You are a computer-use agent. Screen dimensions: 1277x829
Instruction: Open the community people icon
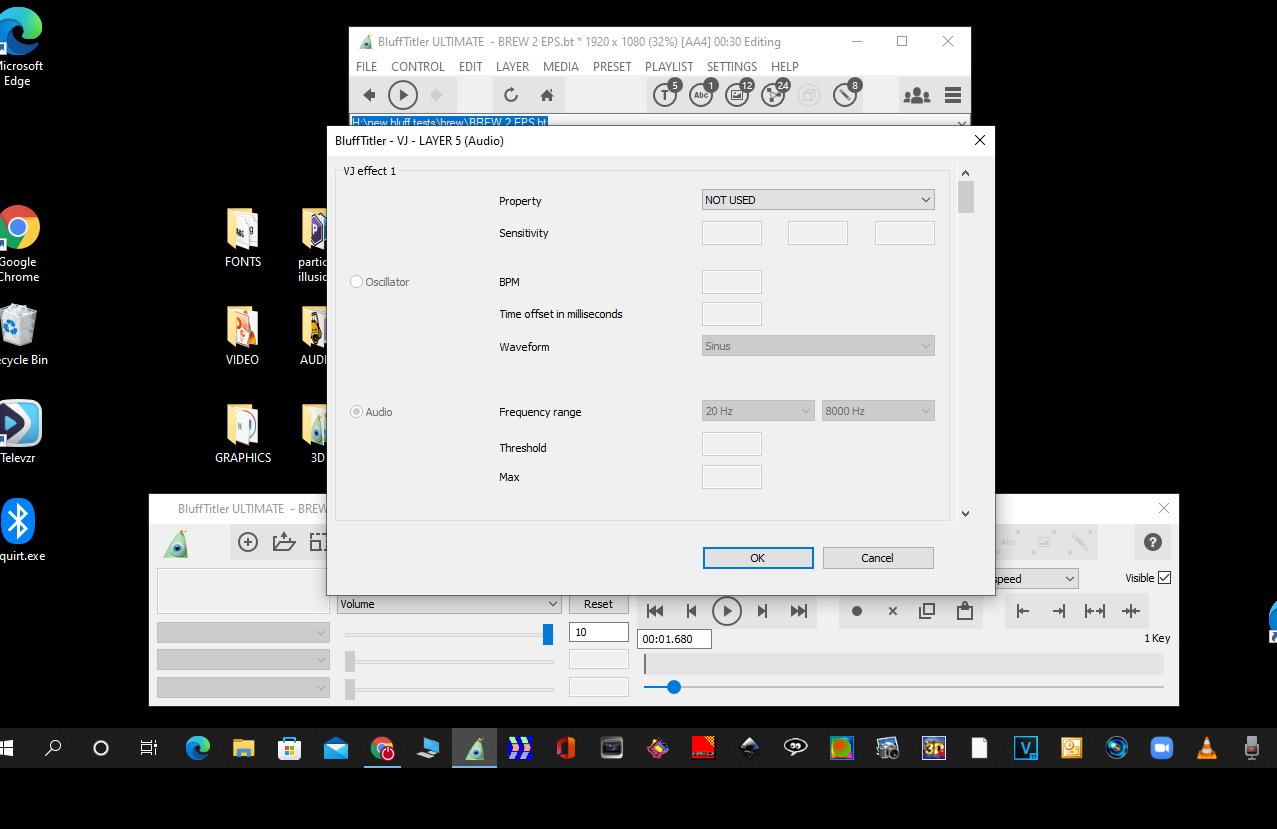coord(916,95)
